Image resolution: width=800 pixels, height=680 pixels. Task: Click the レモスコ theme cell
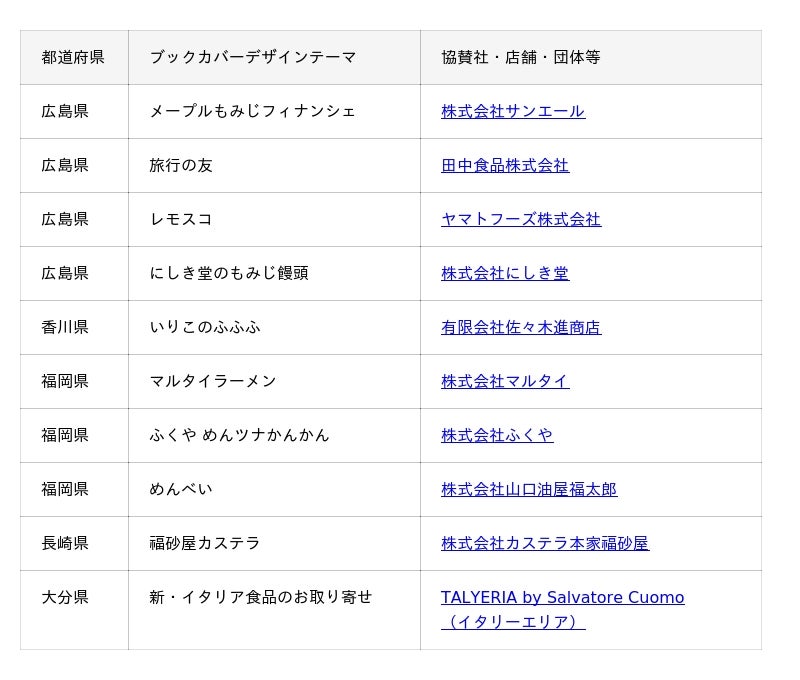pos(274,220)
